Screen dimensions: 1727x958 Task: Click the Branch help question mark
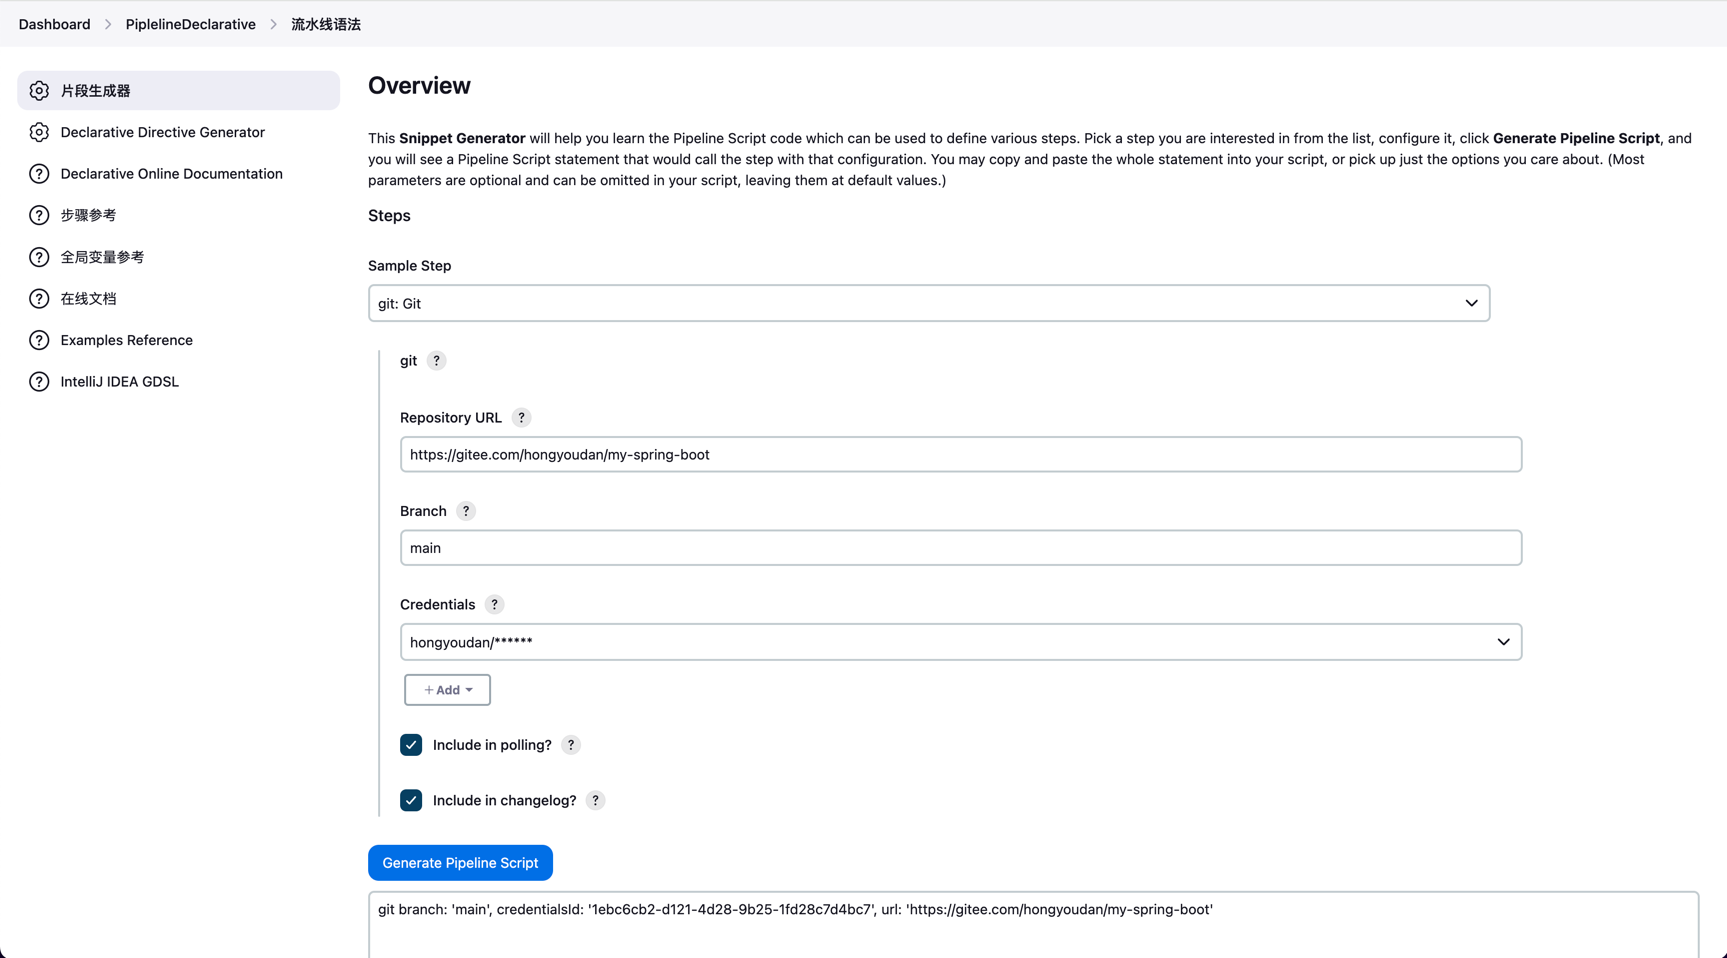click(x=466, y=511)
